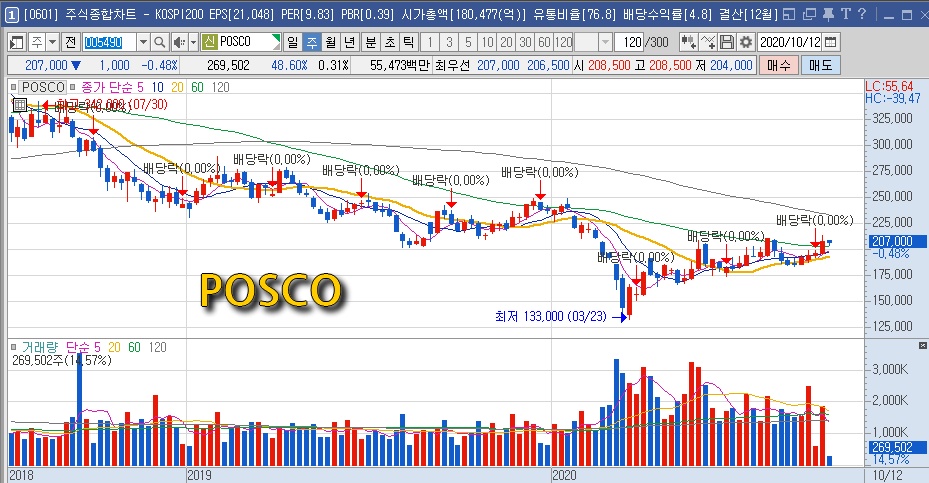Click the 2019 year label on time axis
The width and height of the screenshot is (929, 483).
[x=200, y=475]
